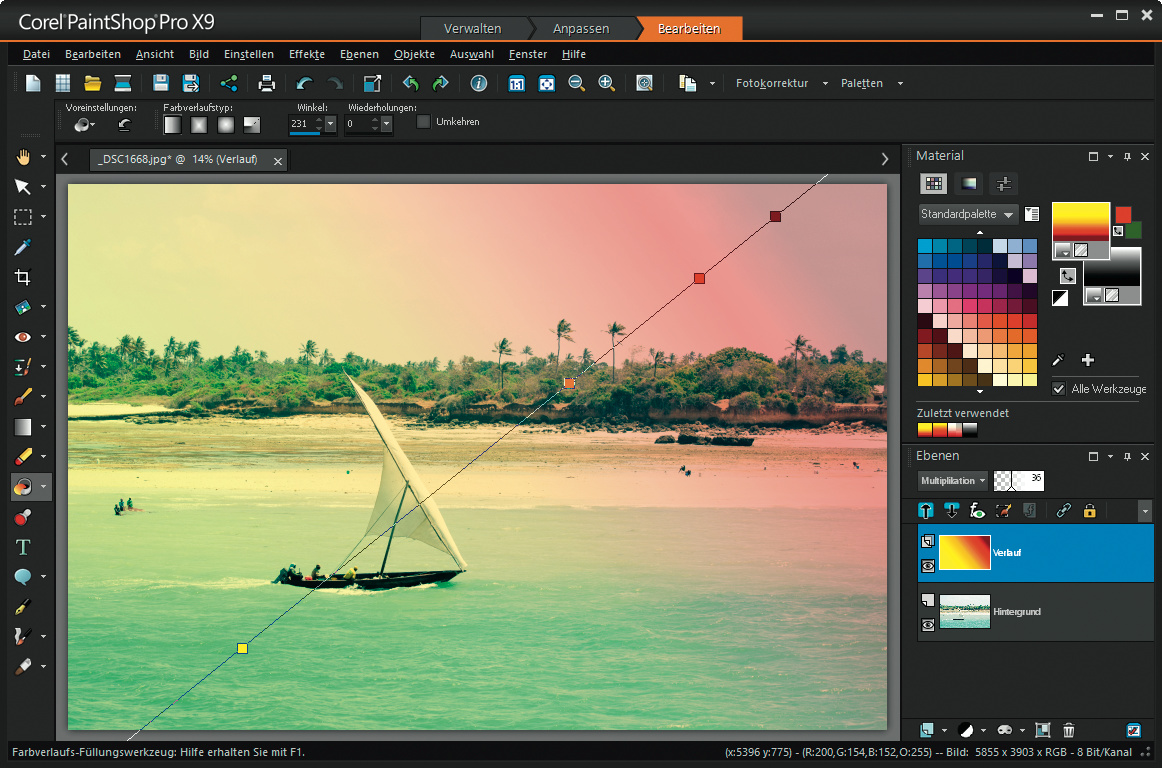This screenshot has width=1162, height=768.
Task: Select the Text tool in left toolbar
Action: click(23, 547)
